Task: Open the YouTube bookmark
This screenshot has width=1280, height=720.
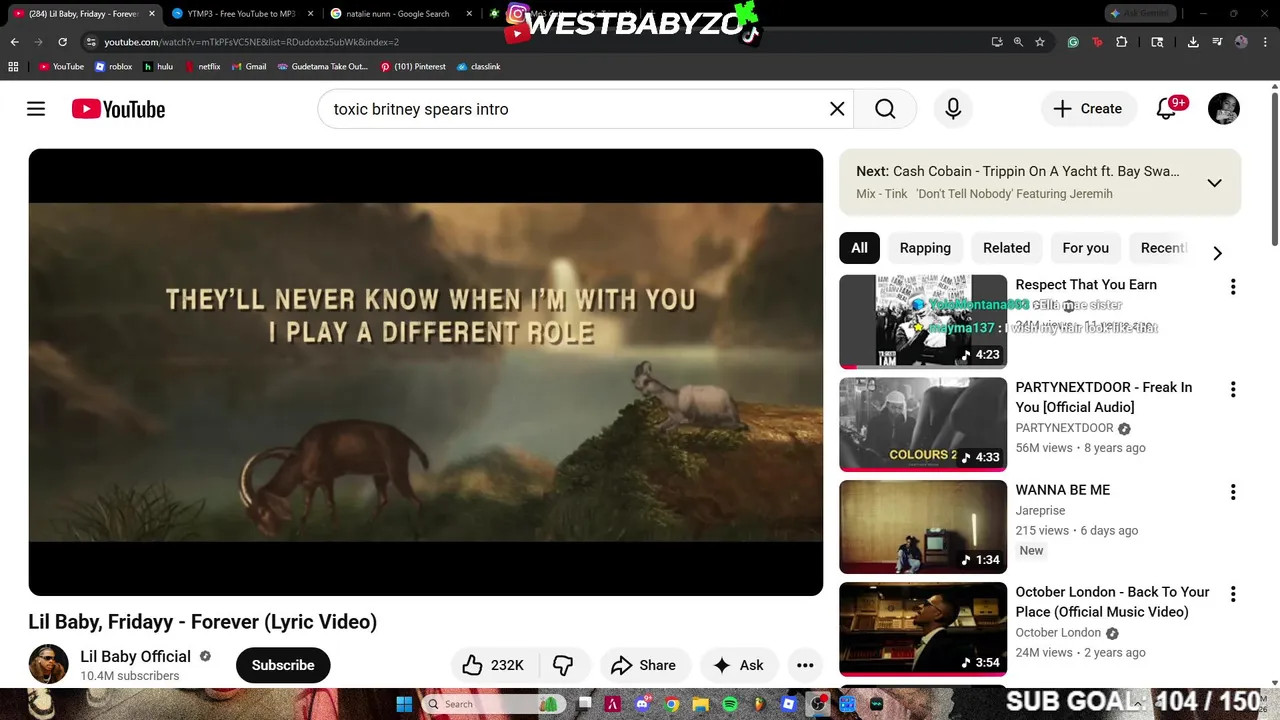Action: pos(61,66)
